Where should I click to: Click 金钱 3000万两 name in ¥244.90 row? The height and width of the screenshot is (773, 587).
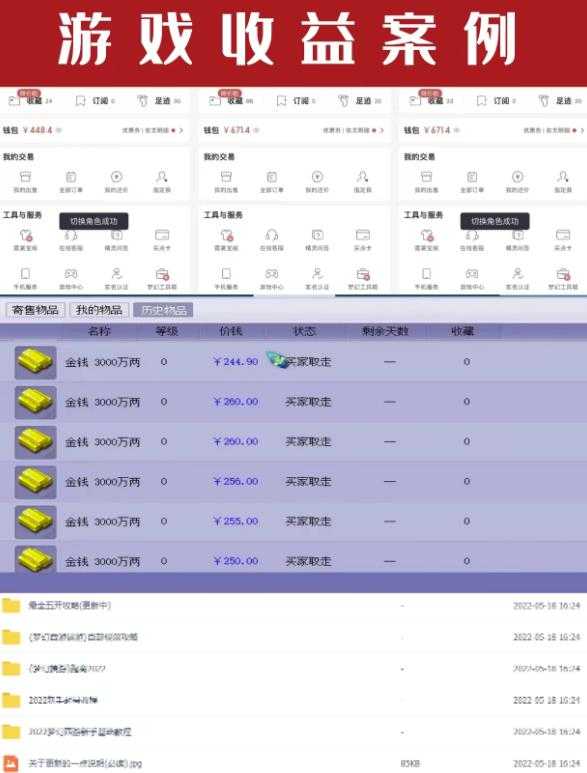[x=103, y=362]
